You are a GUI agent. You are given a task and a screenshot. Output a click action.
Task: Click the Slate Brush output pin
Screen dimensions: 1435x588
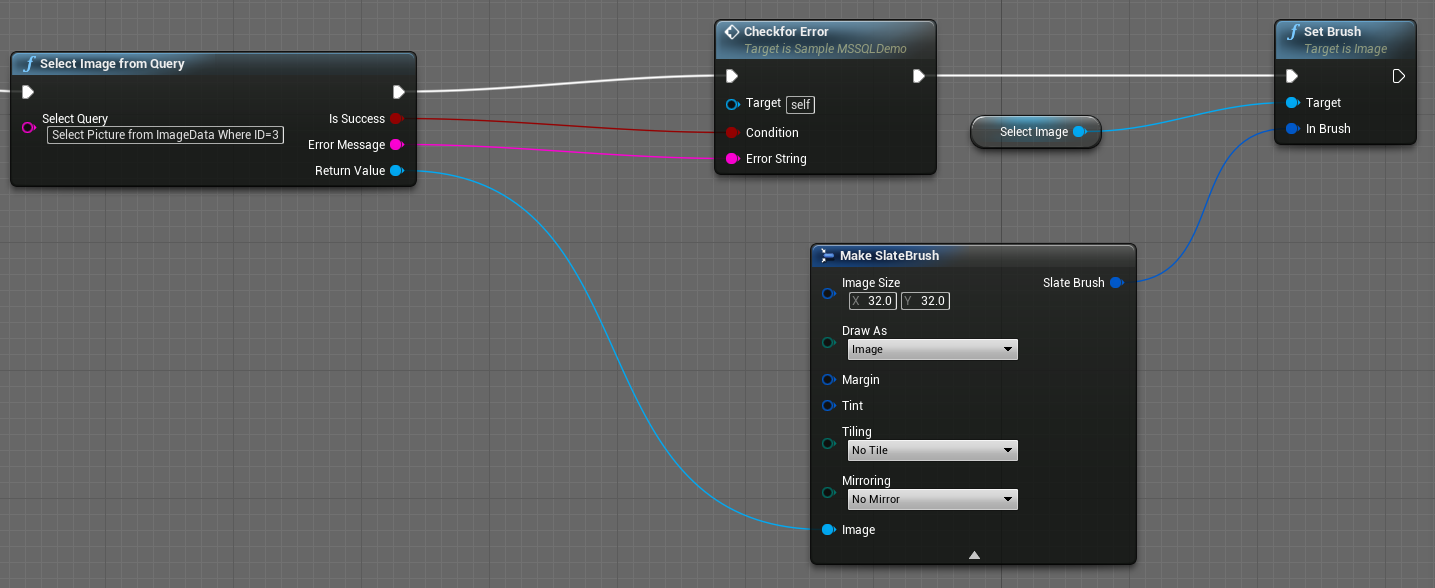(1116, 283)
